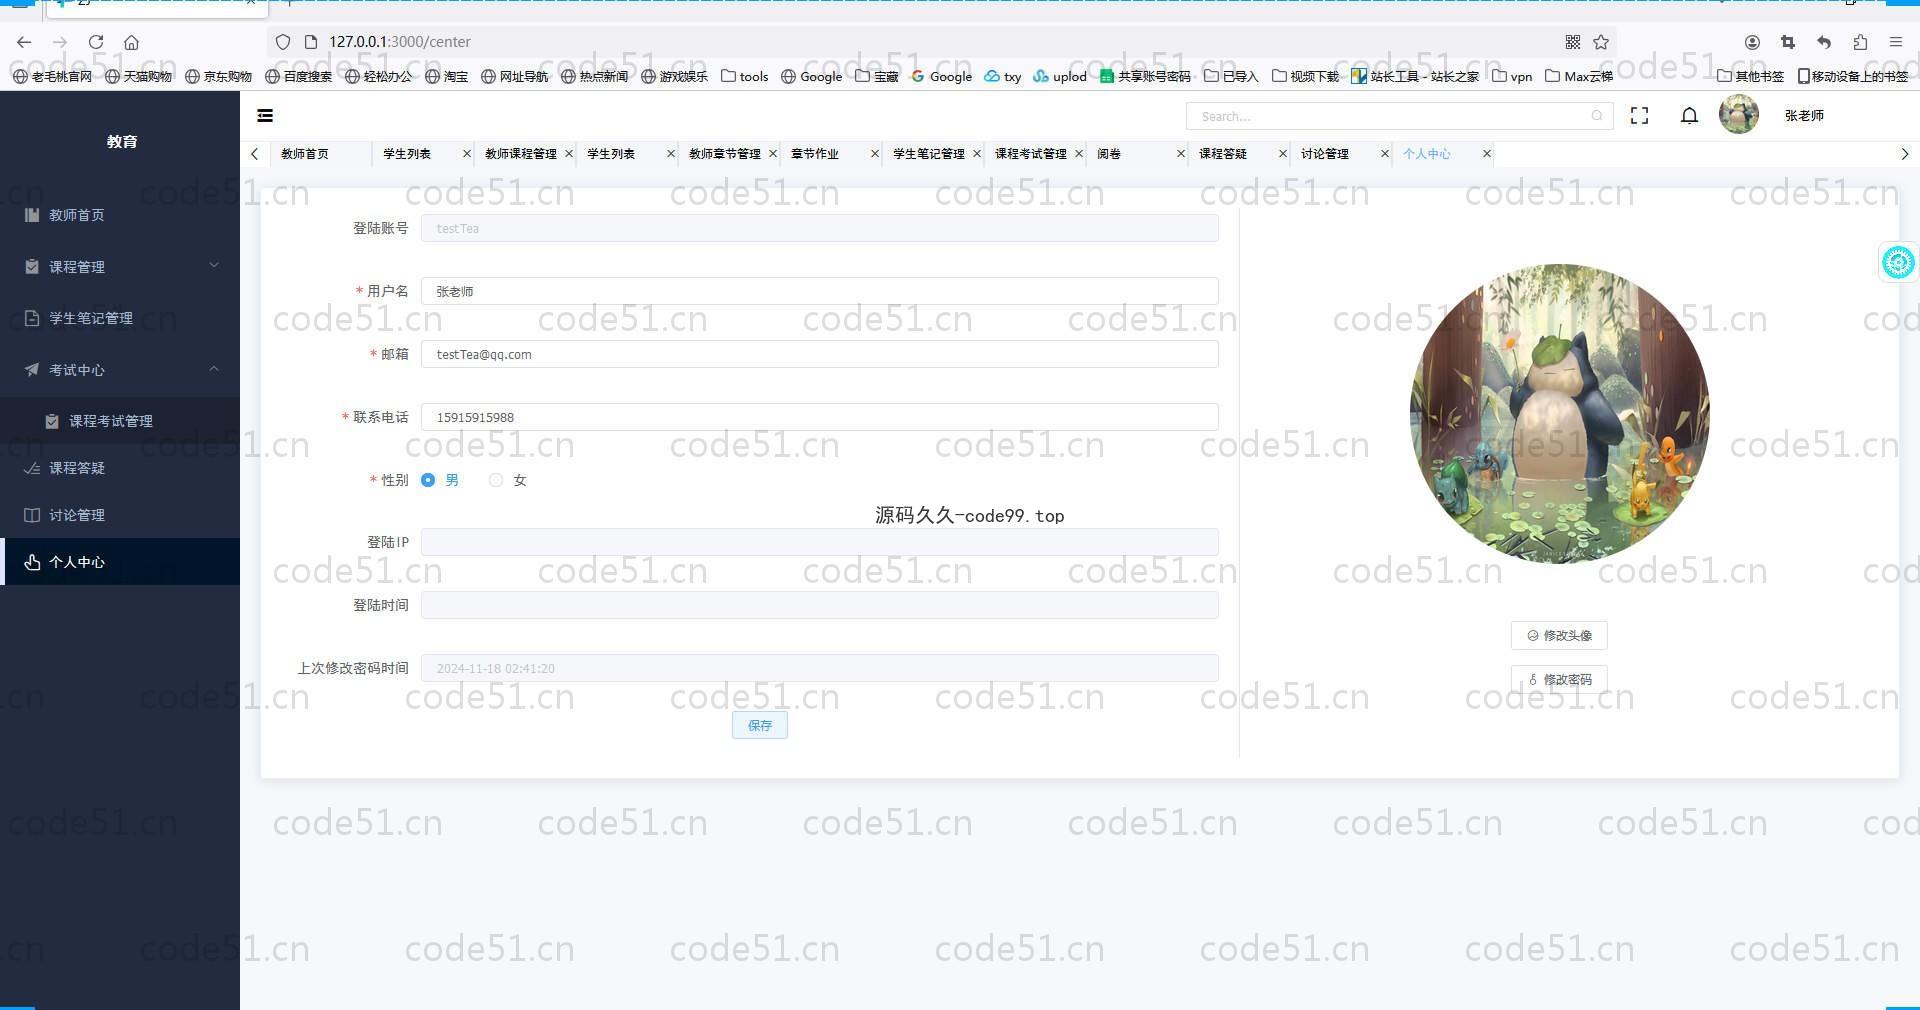Click the undo arrow icon in browser toolbar
Viewport: 1920px width, 1010px height.
point(1824,42)
